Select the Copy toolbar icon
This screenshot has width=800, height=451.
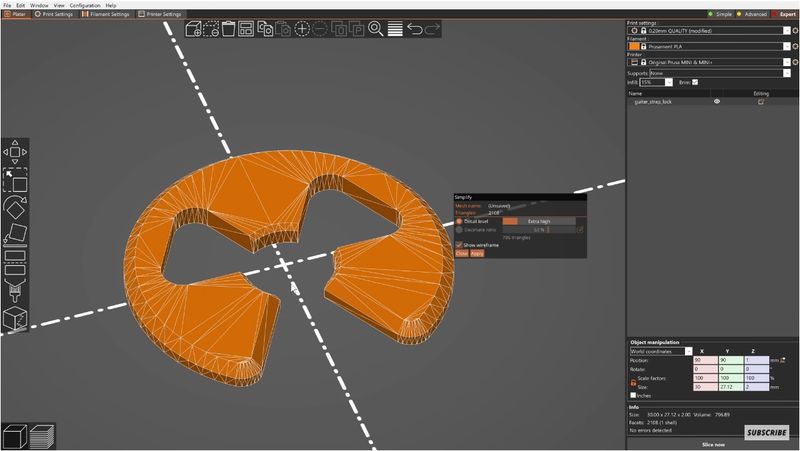tap(265, 29)
